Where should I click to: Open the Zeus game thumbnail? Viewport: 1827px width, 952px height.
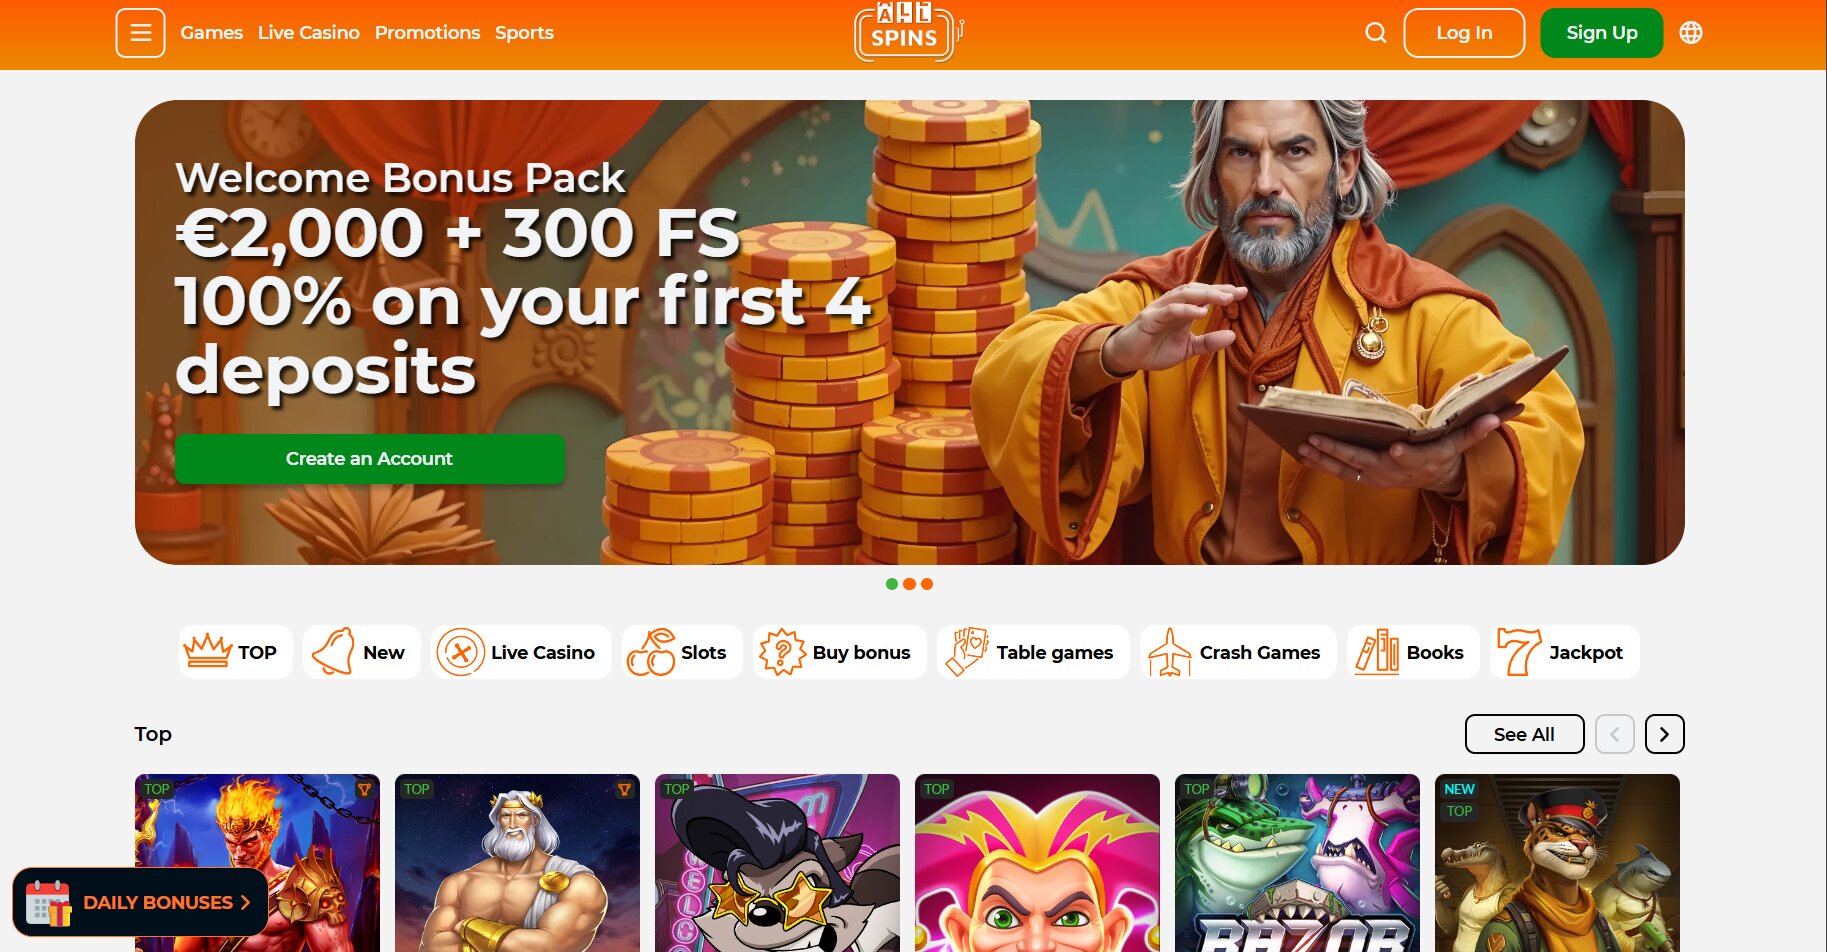pos(517,863)
